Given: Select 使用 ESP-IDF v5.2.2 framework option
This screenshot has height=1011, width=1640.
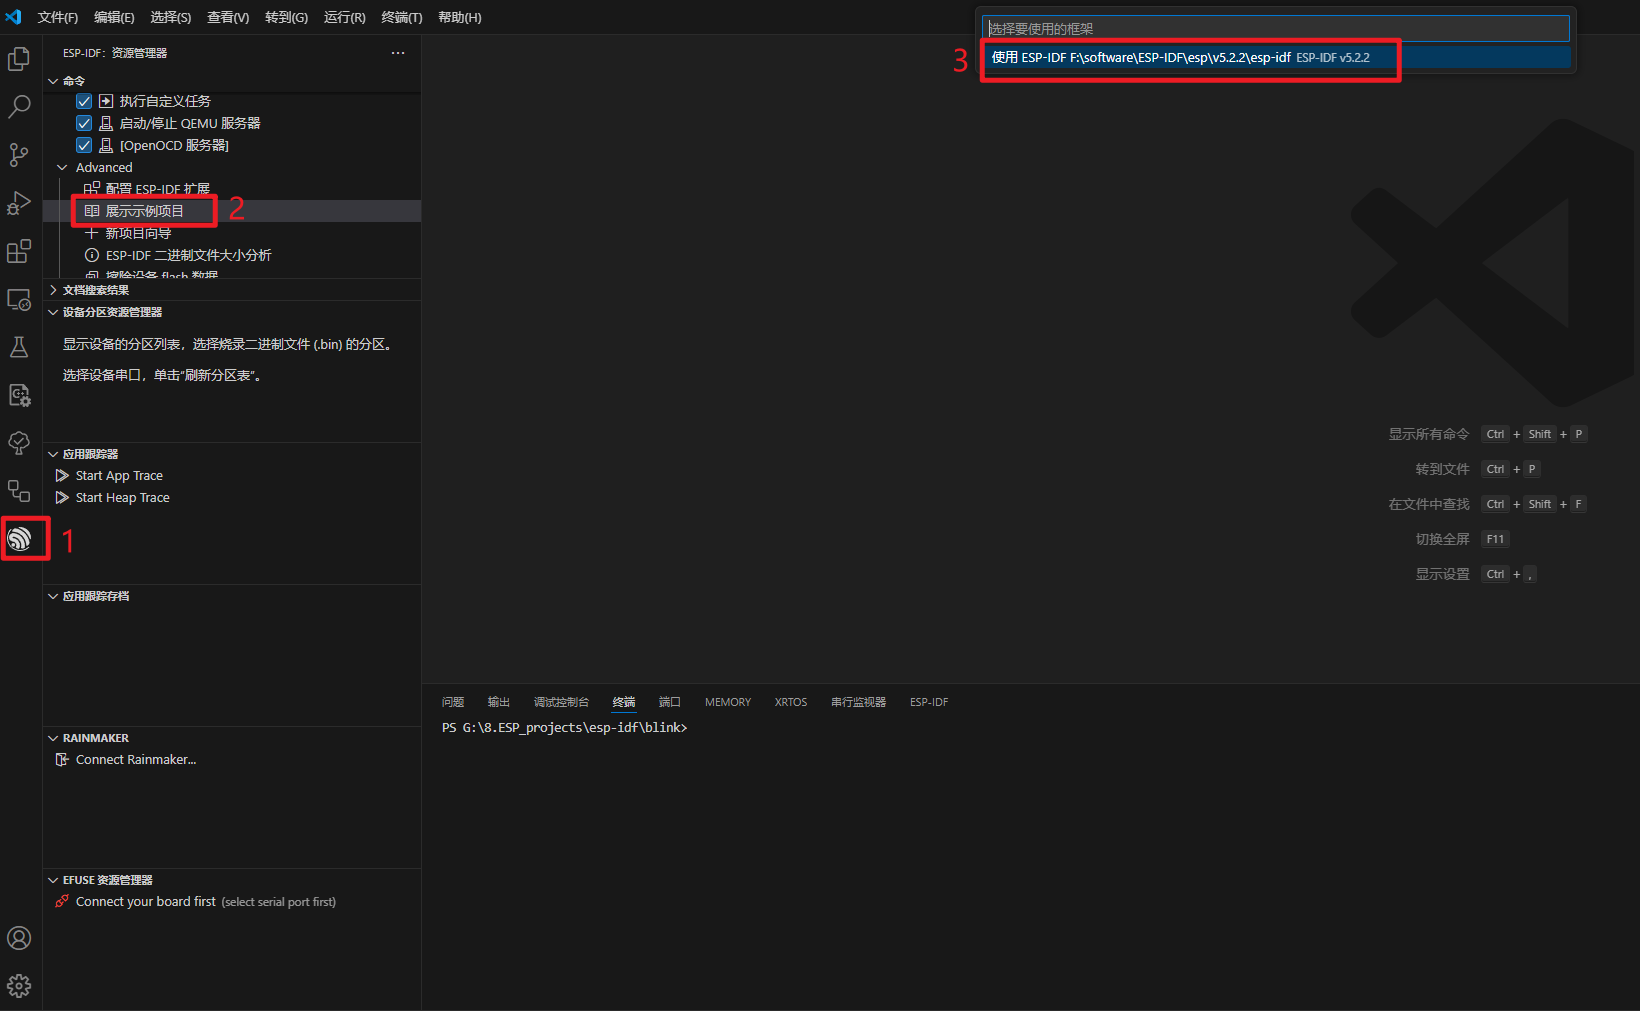Looking at the screenshot, I should coord(1276,57).
